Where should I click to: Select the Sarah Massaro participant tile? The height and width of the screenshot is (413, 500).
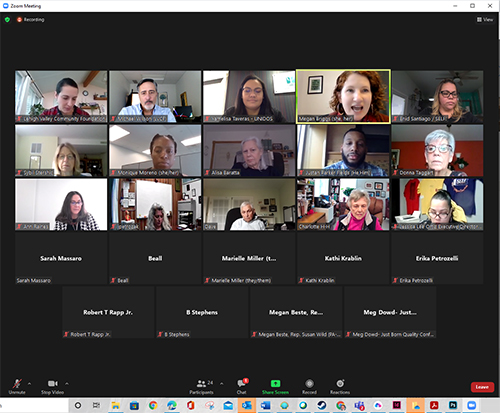point(61,258)
